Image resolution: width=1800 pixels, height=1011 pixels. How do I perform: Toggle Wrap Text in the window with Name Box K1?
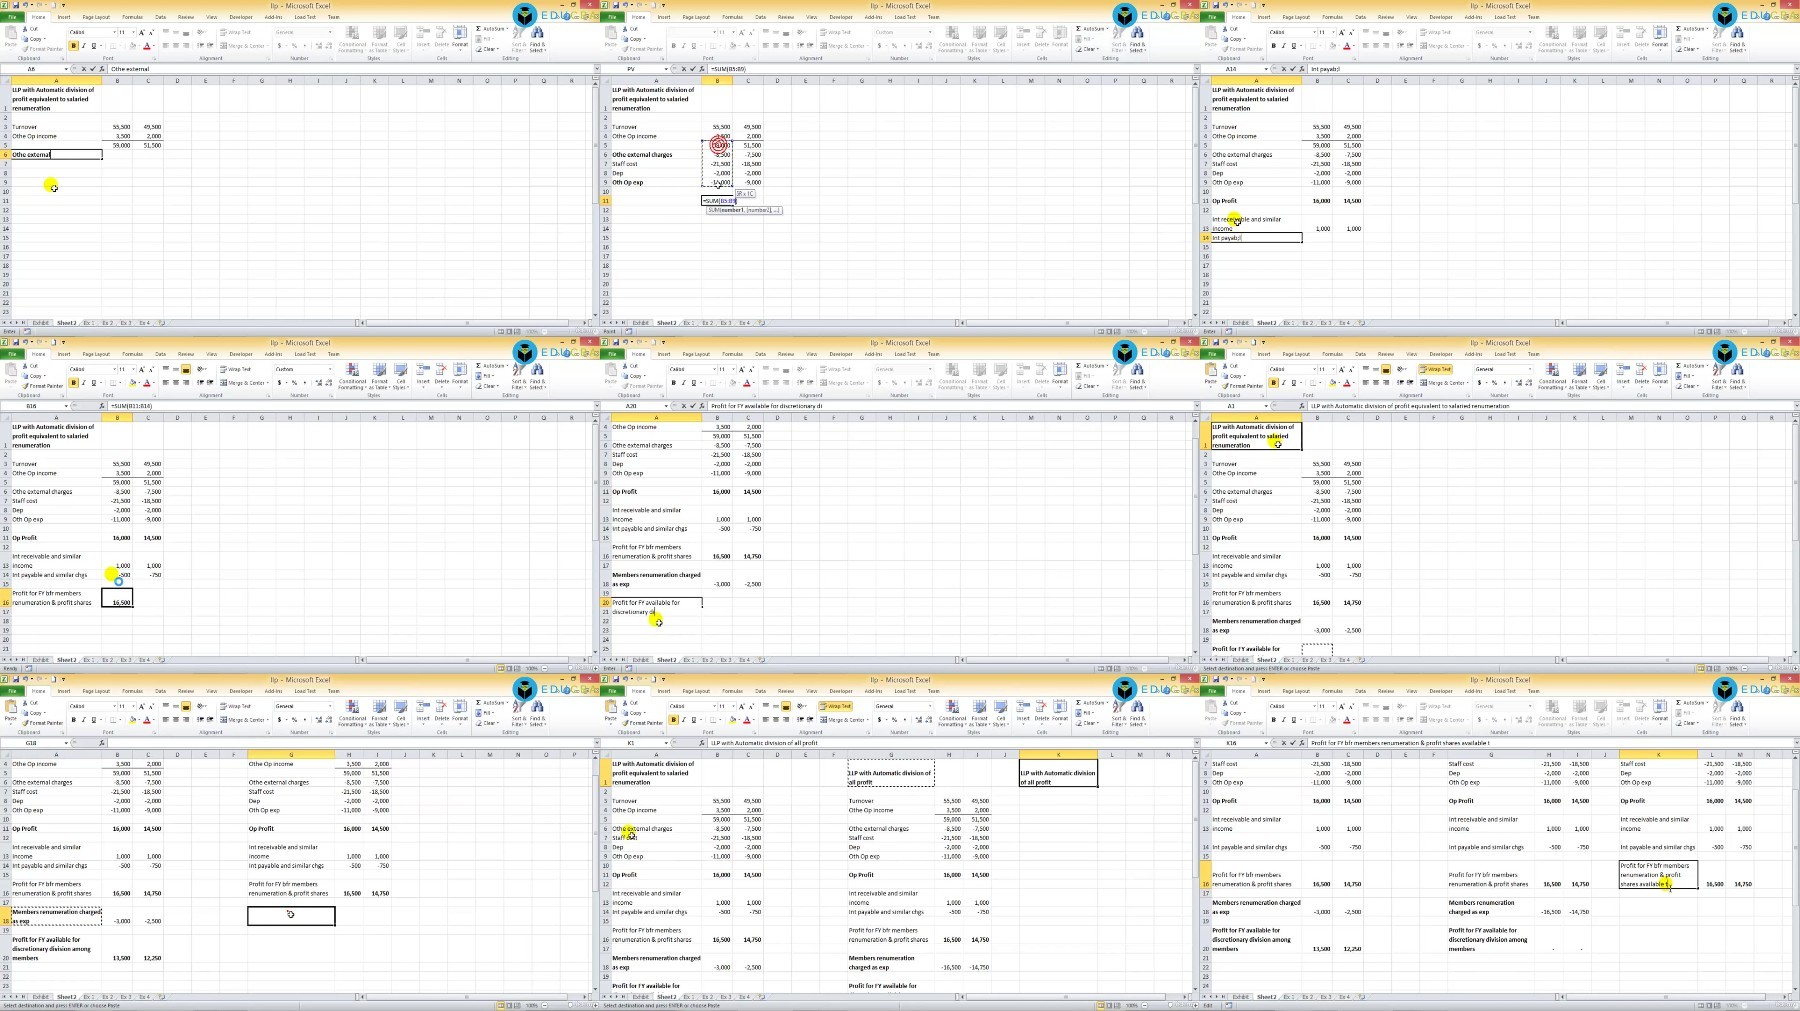[x=835, y=706]
